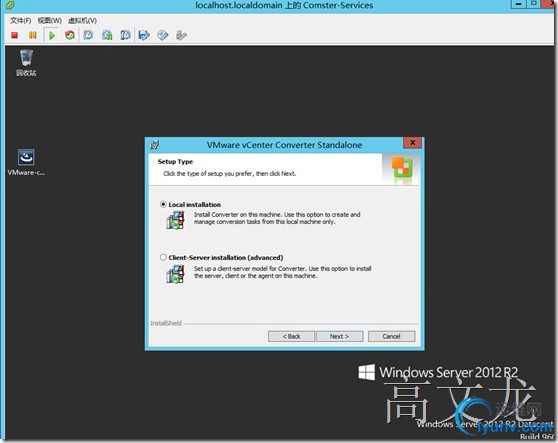Click the connect USB device toolbar icon
558x443 pixels.
click(x=181, y=35)
